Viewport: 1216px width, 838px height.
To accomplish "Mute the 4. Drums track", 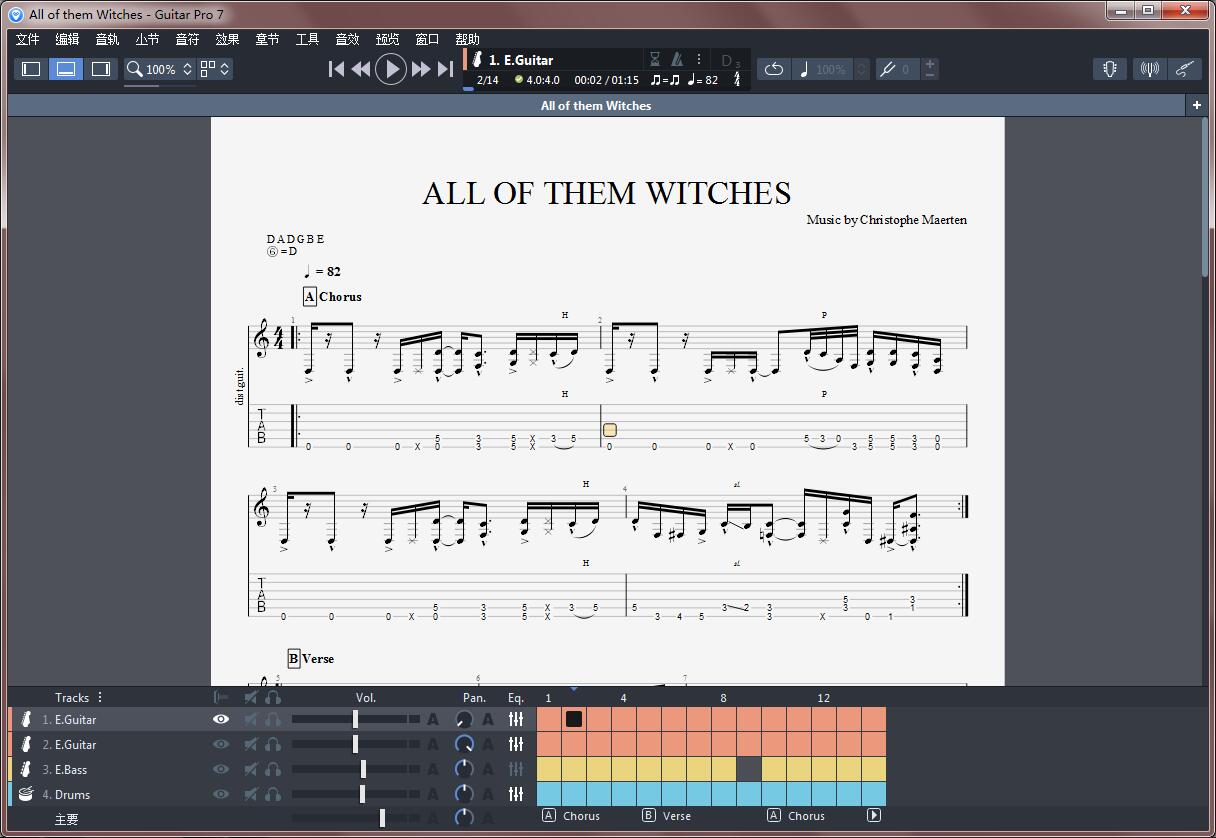I will click(251, 795).
